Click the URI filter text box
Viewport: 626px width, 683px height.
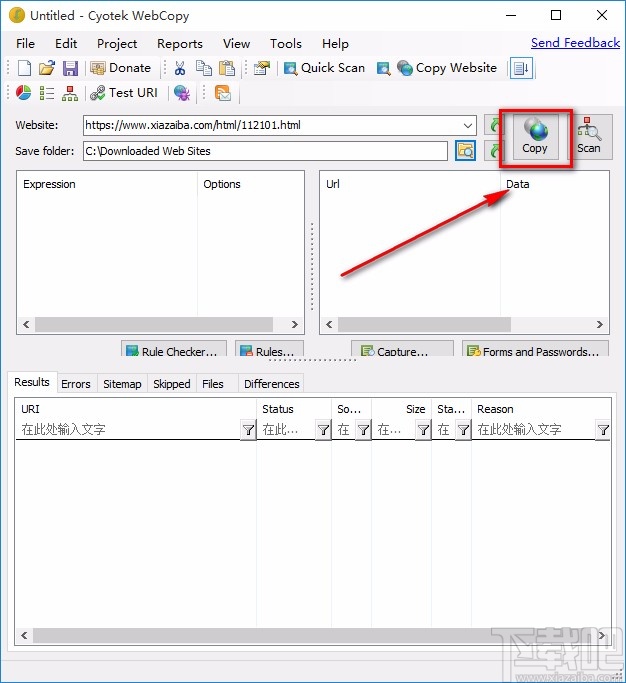(x=129, y=430)
